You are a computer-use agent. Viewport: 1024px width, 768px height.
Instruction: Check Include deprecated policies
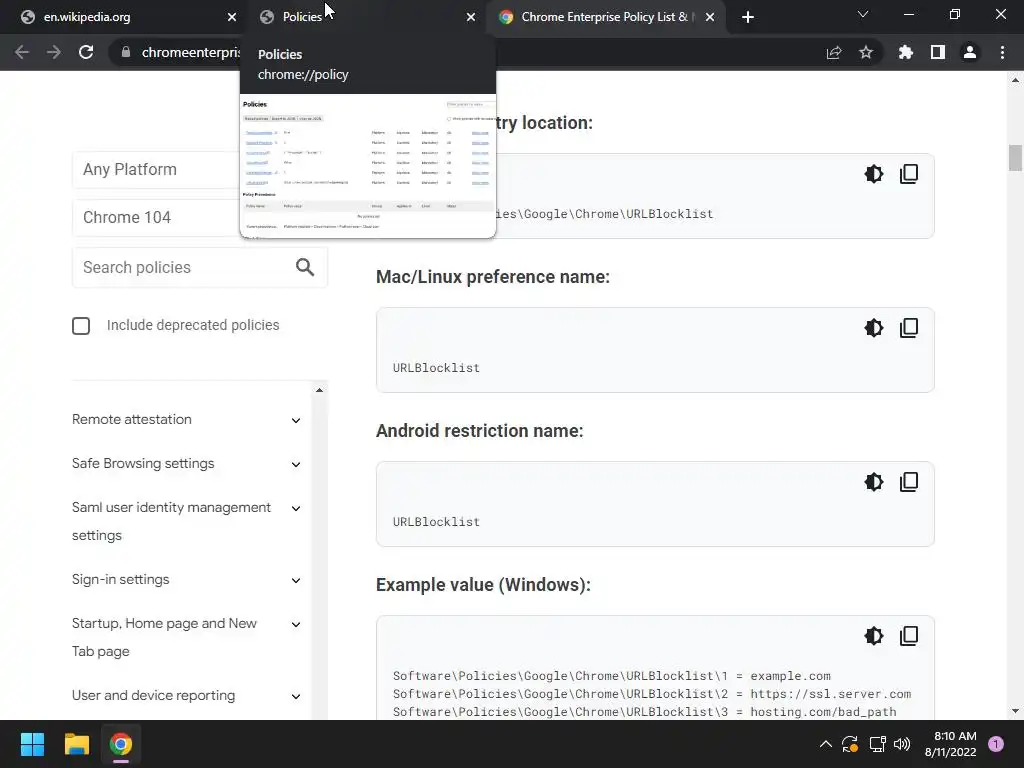click(x=81, y=326)
